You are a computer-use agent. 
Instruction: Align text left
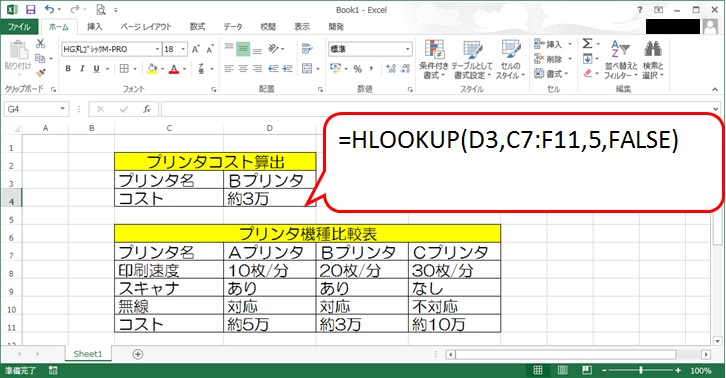[x=229, y=69]
